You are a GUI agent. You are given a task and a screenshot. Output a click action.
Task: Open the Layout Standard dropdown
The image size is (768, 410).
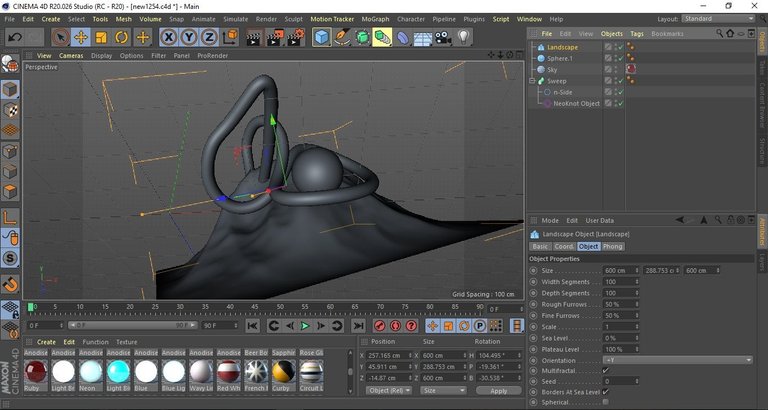click(x=719, y=19)
